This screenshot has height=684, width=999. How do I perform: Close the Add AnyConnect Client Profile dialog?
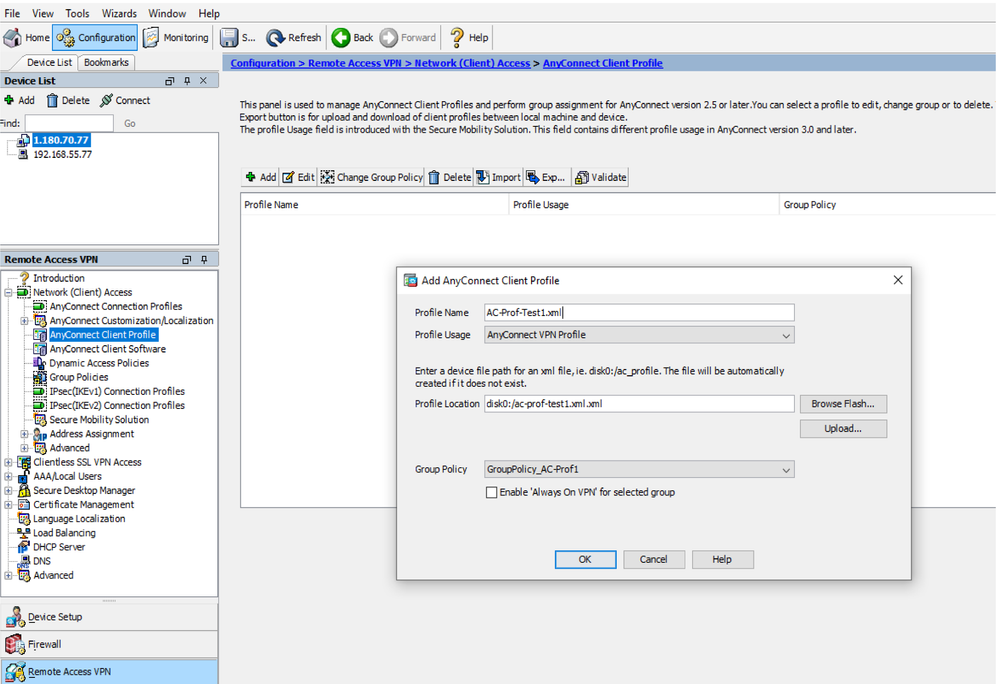coord(898,280)
